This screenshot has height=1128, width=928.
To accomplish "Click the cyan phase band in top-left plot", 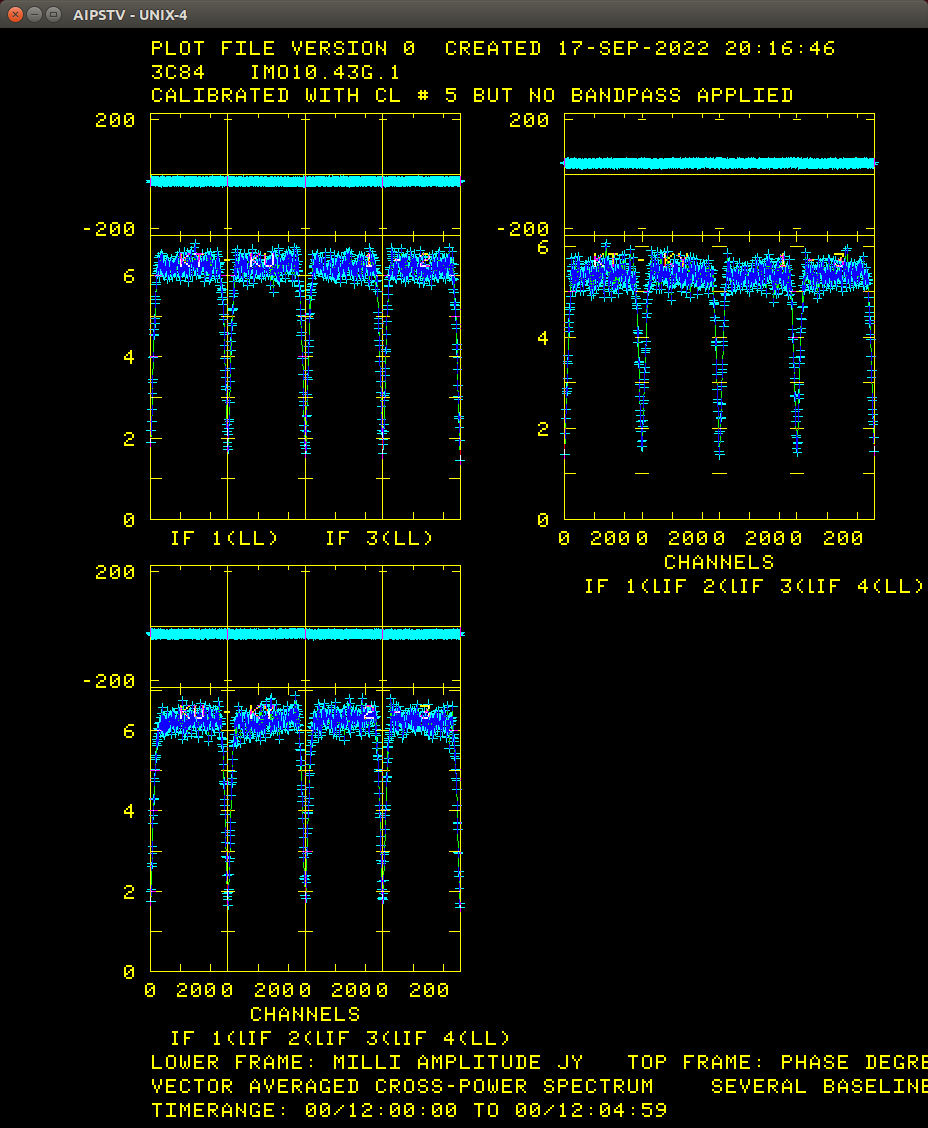I will point(305,181).
